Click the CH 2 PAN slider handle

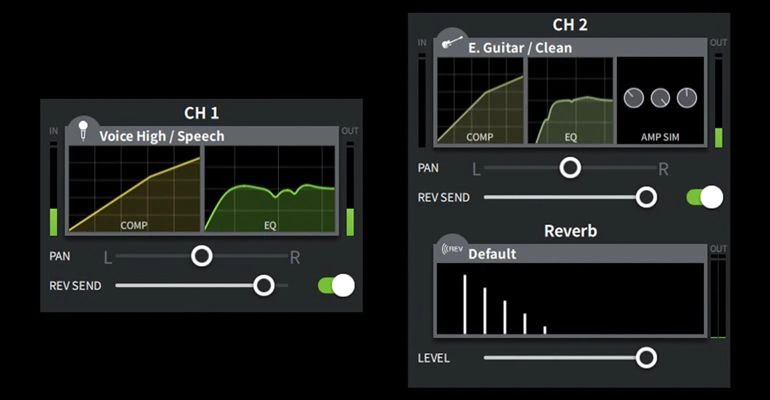tap(570, 168)
